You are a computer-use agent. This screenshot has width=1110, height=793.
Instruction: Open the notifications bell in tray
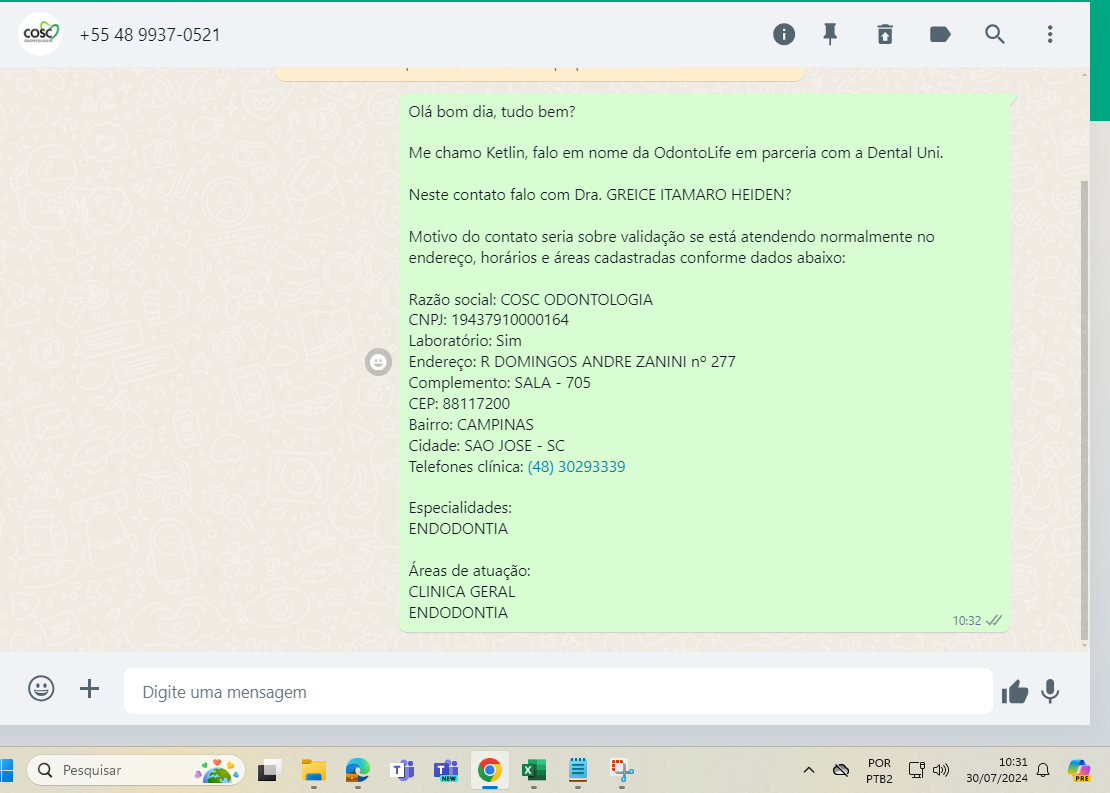[1043, 770]
